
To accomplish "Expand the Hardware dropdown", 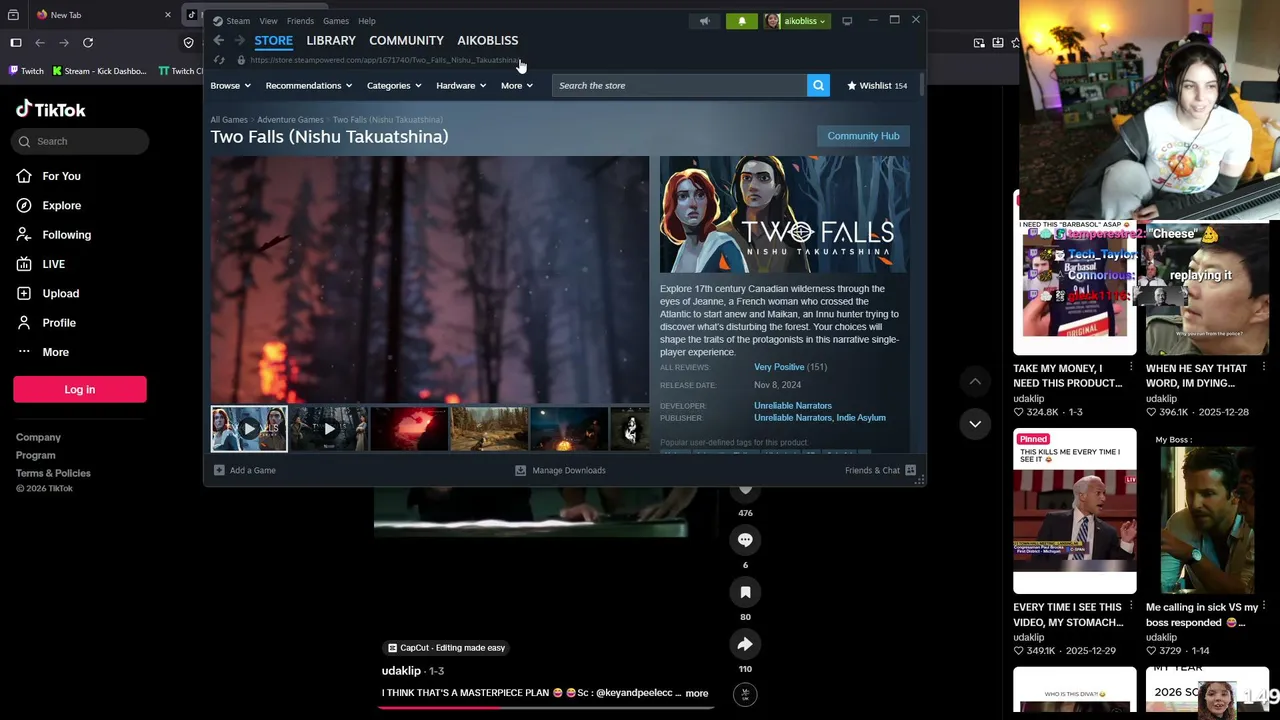I will tap(461, 85).
